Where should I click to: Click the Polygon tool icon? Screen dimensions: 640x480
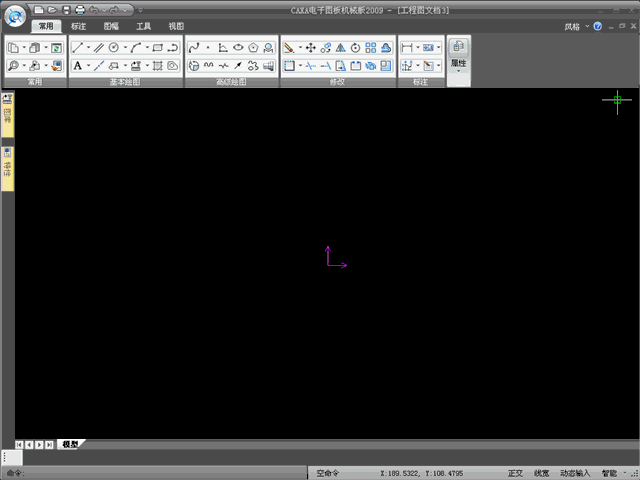click(x=253, y=47)
